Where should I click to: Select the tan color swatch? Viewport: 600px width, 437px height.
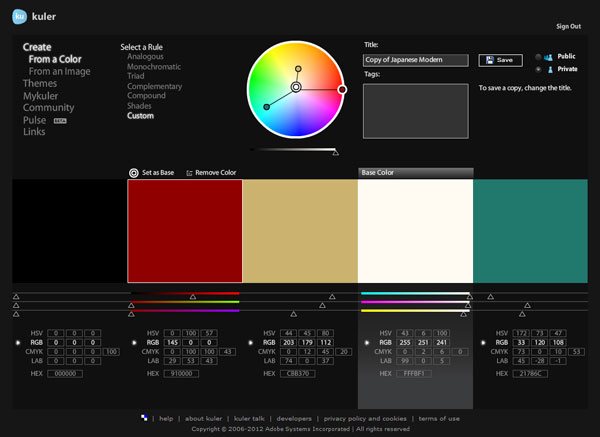click(300, 231)
